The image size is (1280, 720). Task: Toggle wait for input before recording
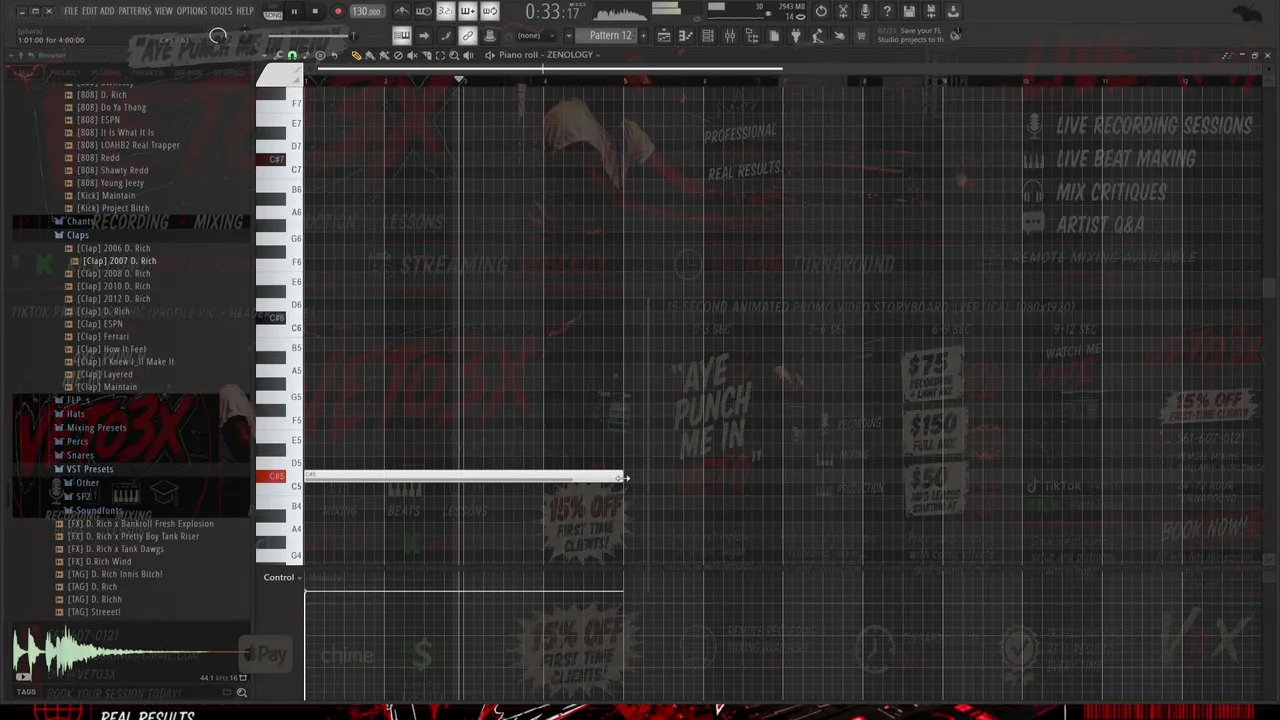(424, 12)
